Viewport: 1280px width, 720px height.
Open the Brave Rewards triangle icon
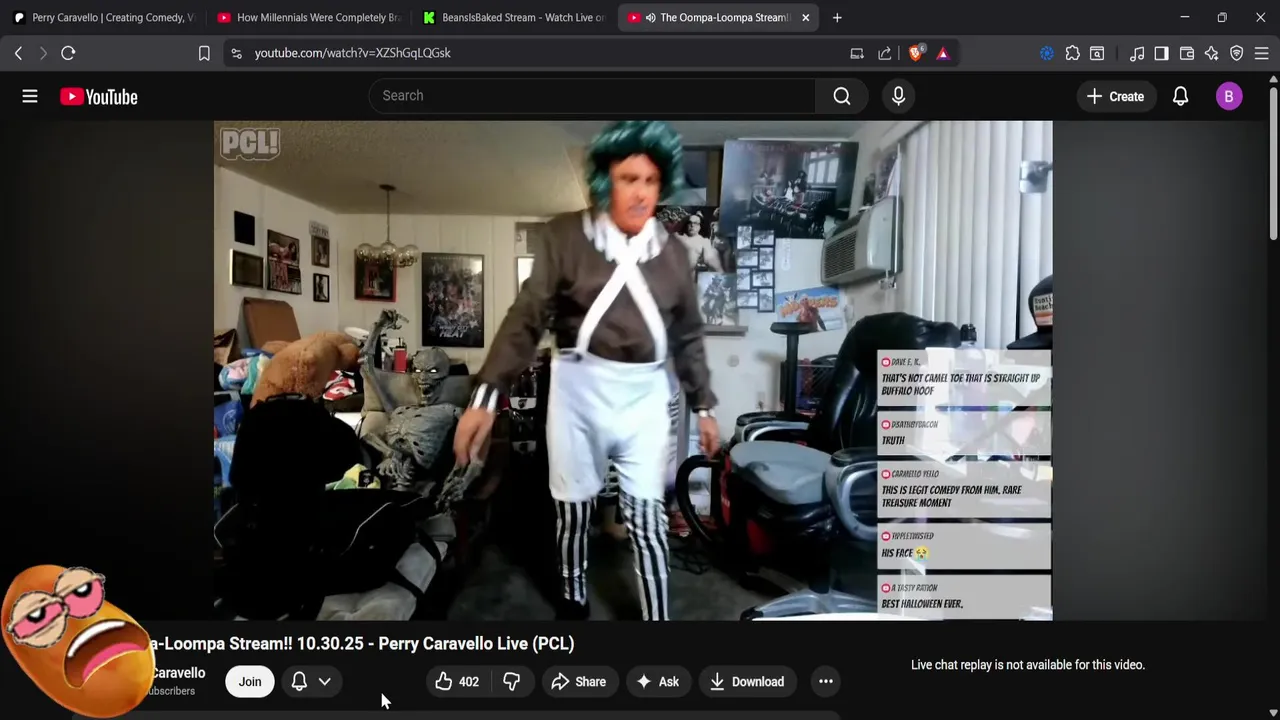pyautogui.click(x=943, y=53)
